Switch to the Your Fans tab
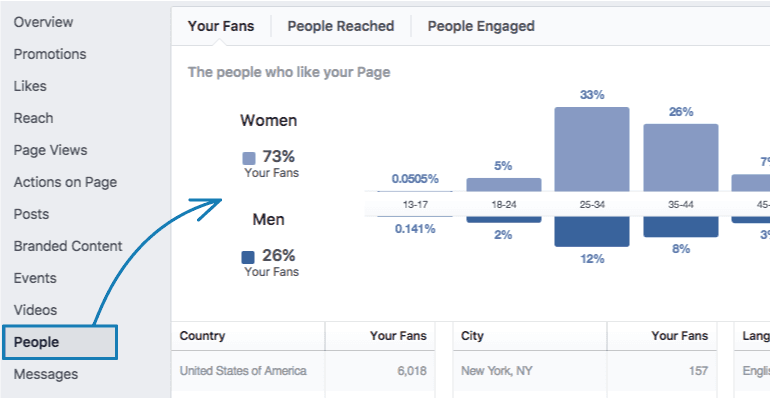Viewport: 770px width, 398px height. click(x=221, y=26)
